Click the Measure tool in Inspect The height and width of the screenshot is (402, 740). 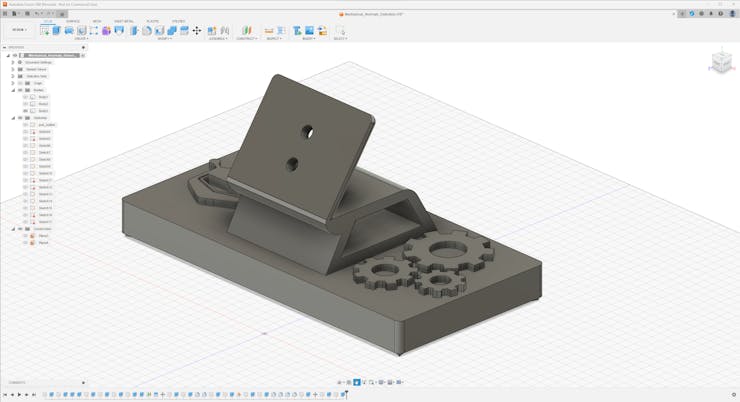pos(269,31)
